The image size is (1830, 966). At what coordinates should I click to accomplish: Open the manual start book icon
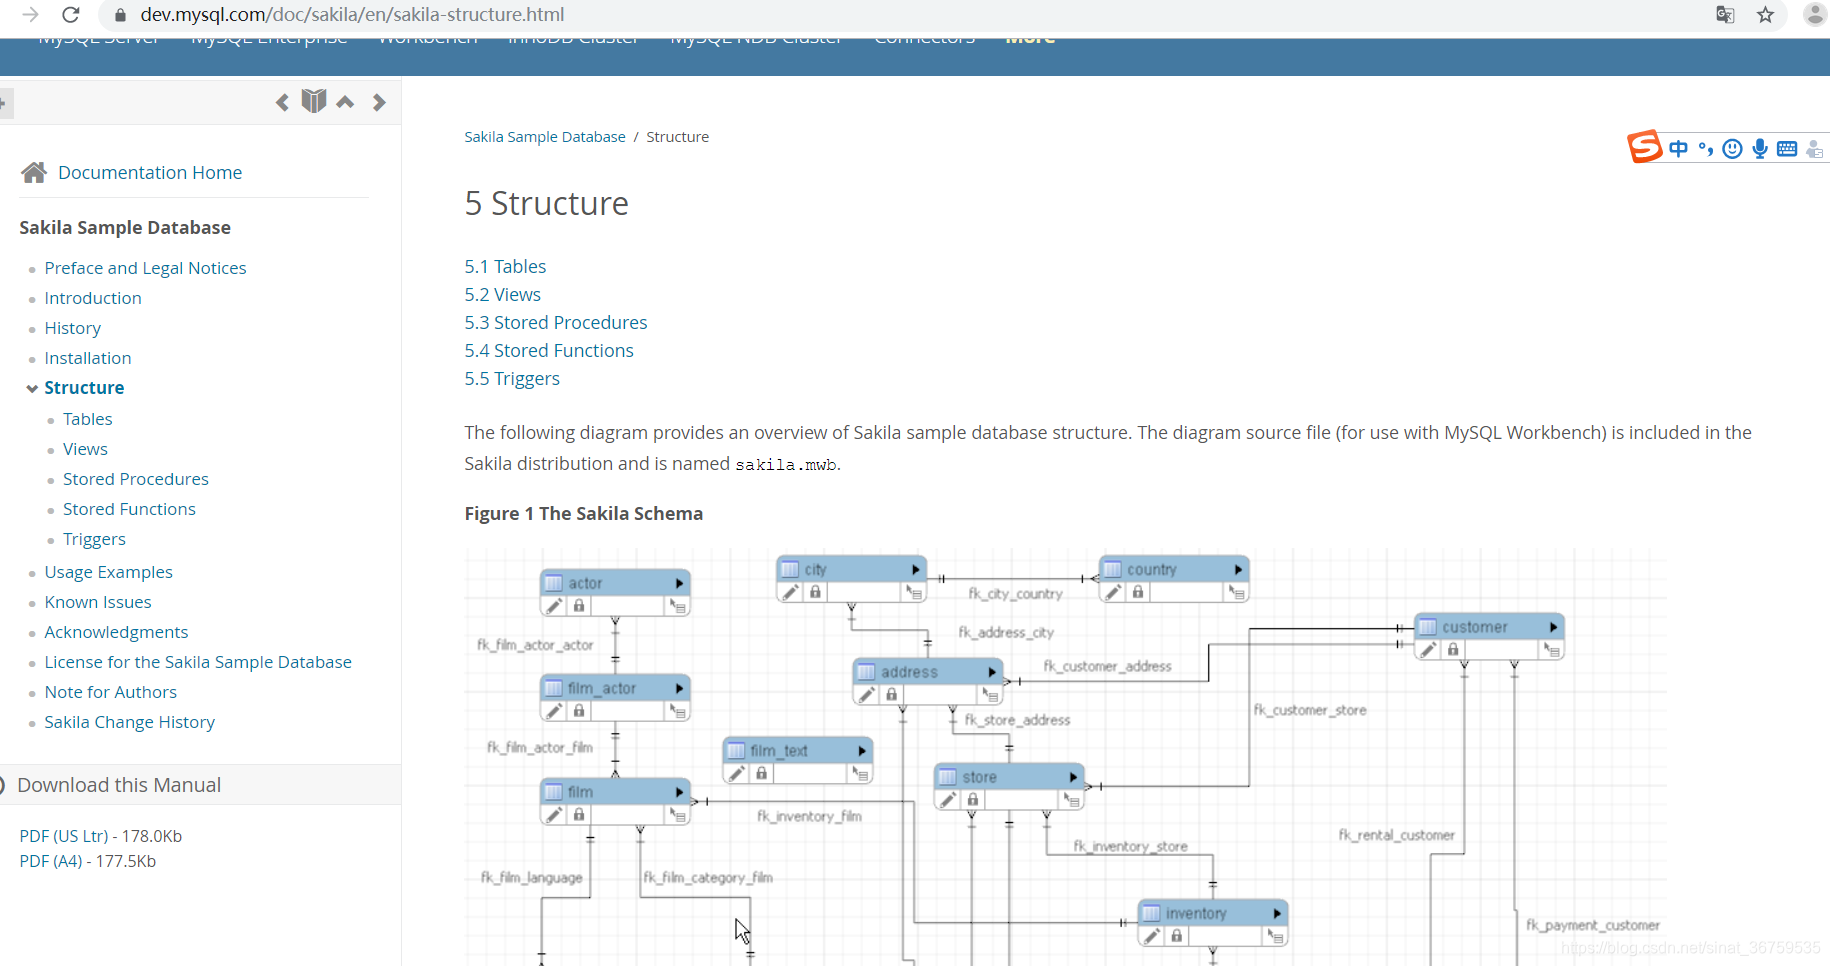314,101
